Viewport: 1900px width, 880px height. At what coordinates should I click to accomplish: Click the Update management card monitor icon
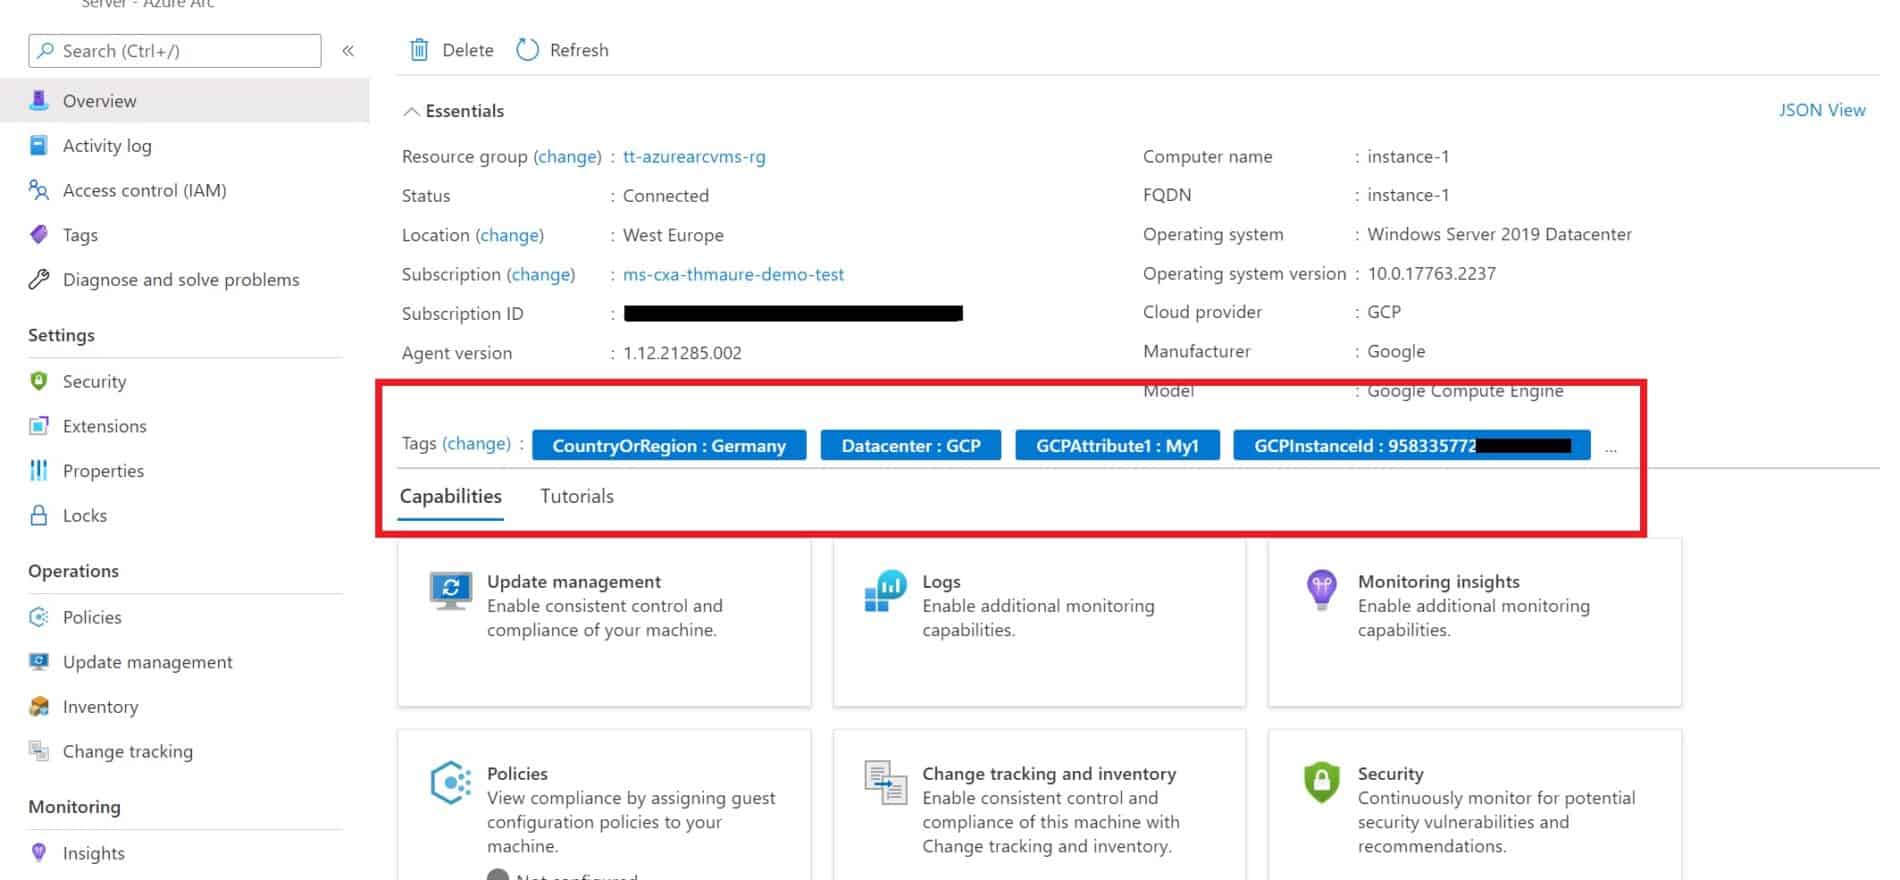pyautogui.click(x=451, y=590)
